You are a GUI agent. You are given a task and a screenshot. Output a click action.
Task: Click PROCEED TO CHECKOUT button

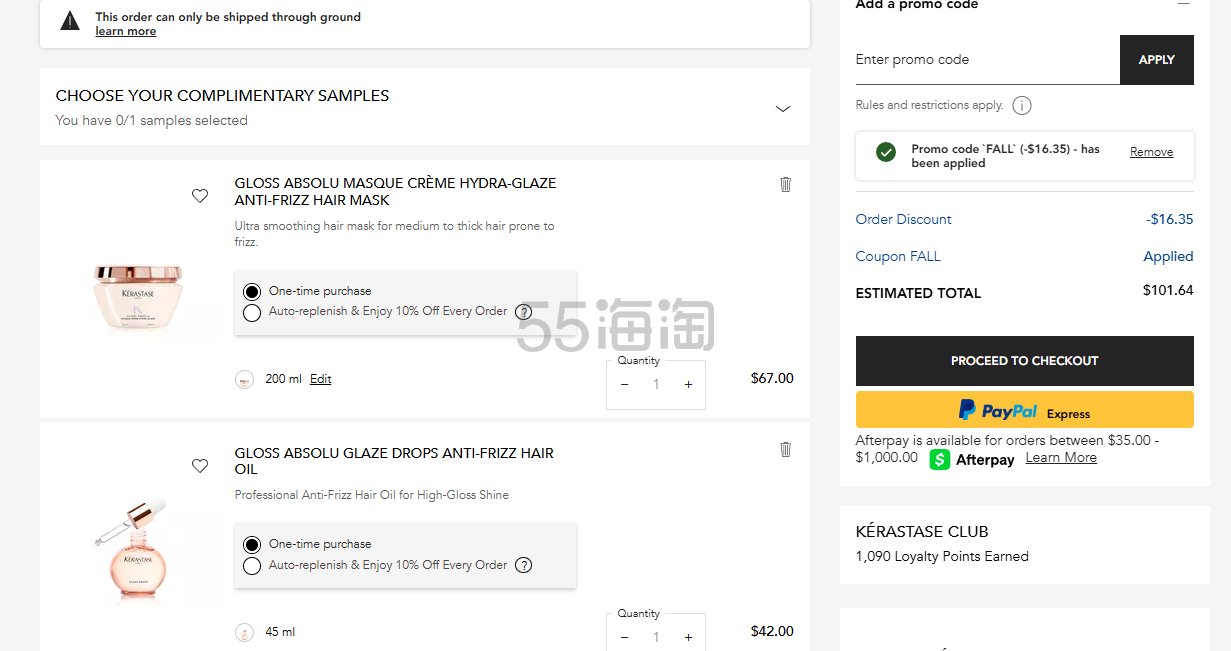tap(1025, 361)
